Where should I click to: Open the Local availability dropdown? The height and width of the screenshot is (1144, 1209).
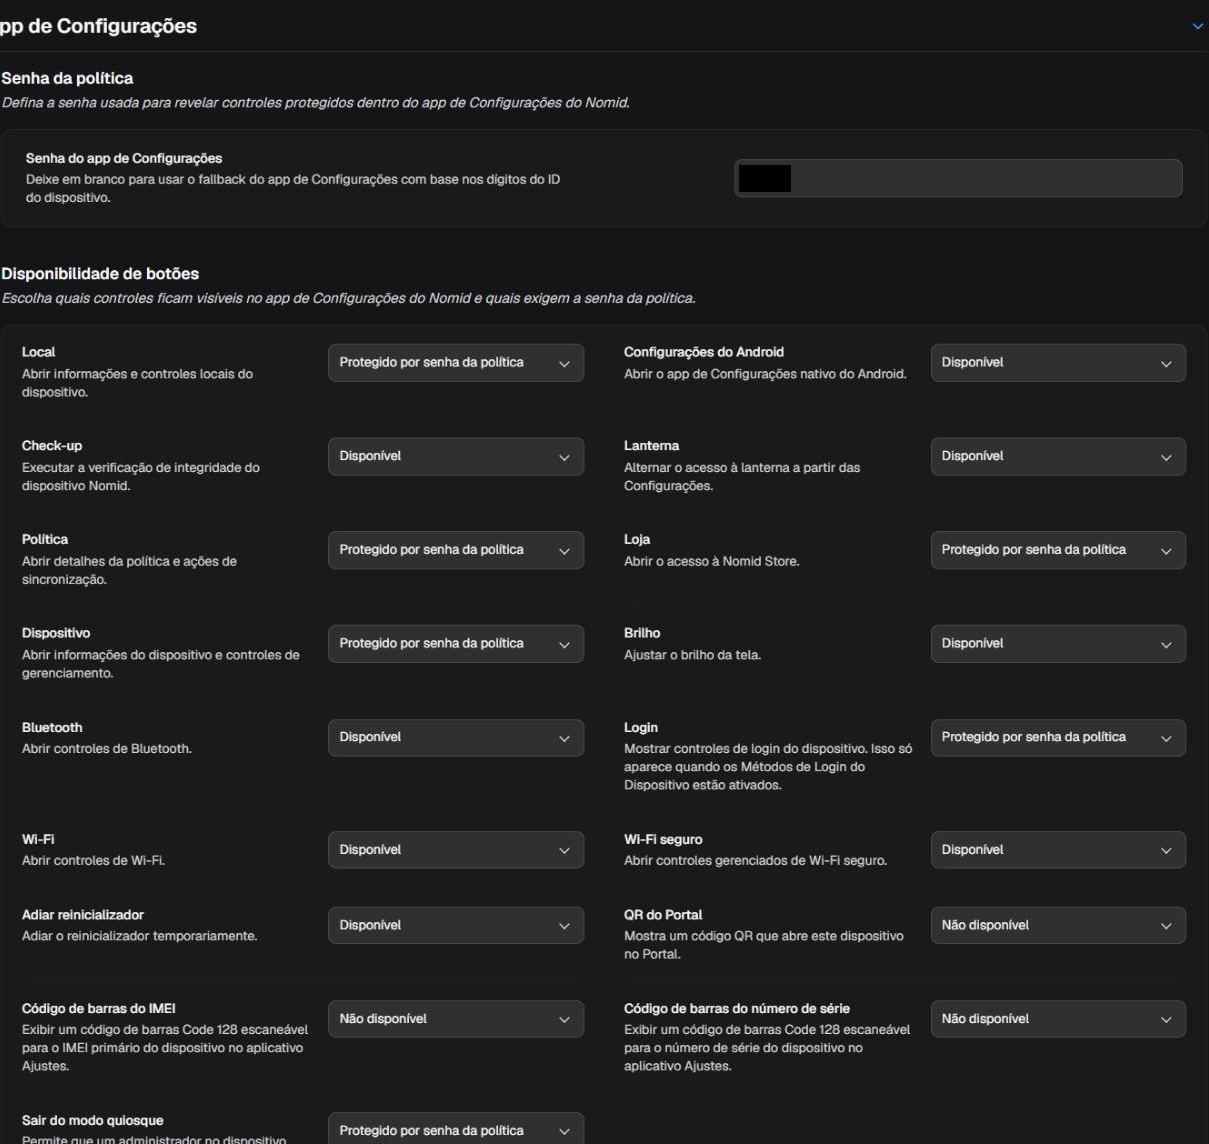click(x=456, y=363)
